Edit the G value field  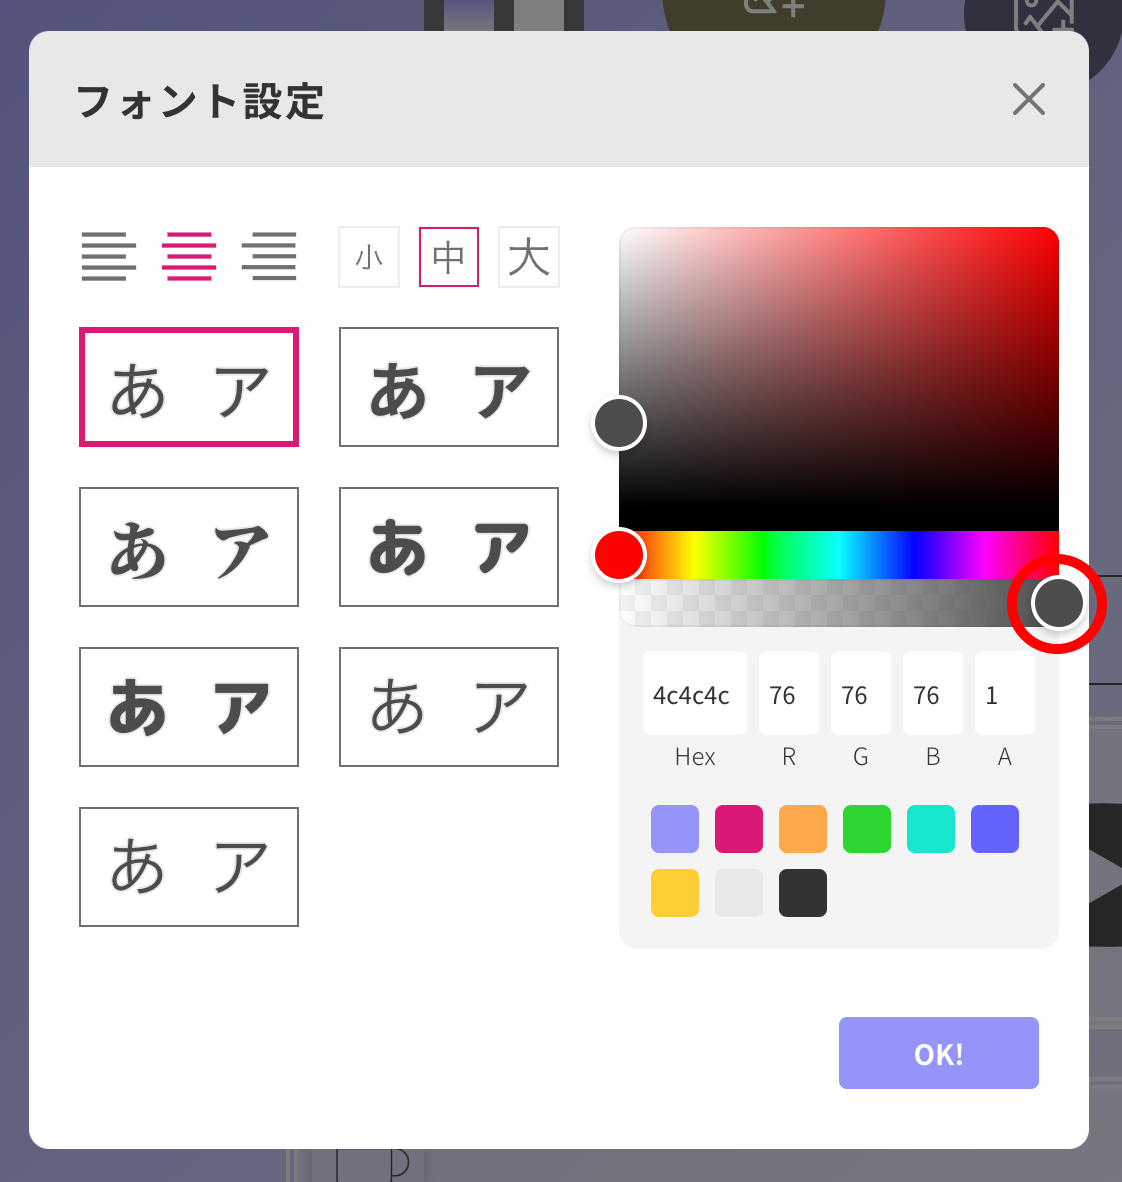click(x=860, y=694)
